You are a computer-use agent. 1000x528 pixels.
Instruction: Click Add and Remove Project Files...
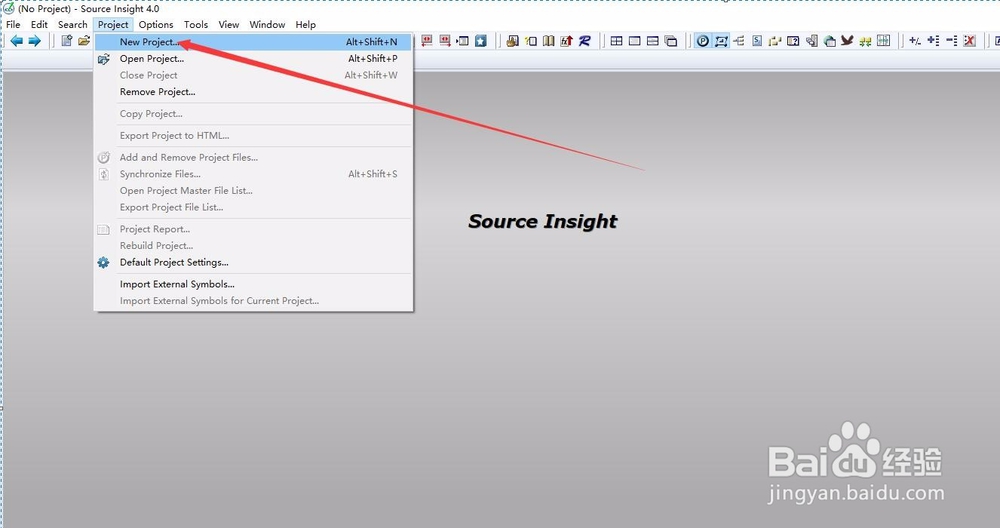pos(253,157)
